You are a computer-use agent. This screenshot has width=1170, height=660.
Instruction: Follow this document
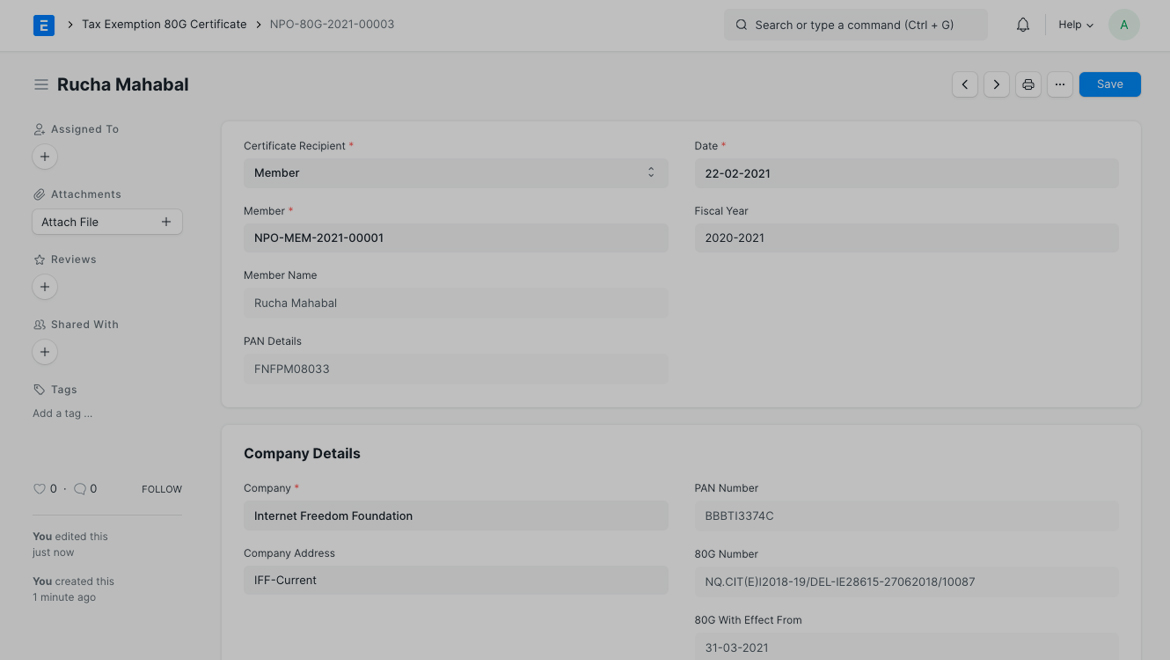coord(161,489)
